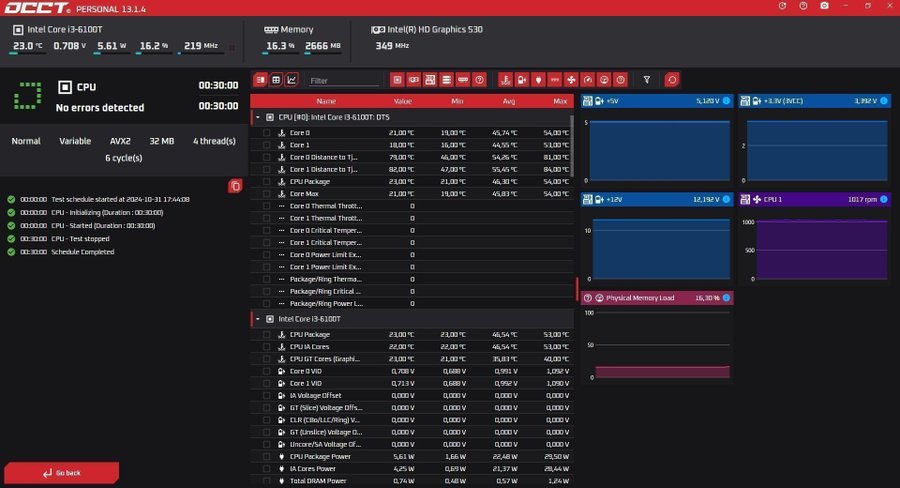Screen dimensions: 900x488
Task: Toggle the unknown hardware filter icon
Action: point(479,80)
